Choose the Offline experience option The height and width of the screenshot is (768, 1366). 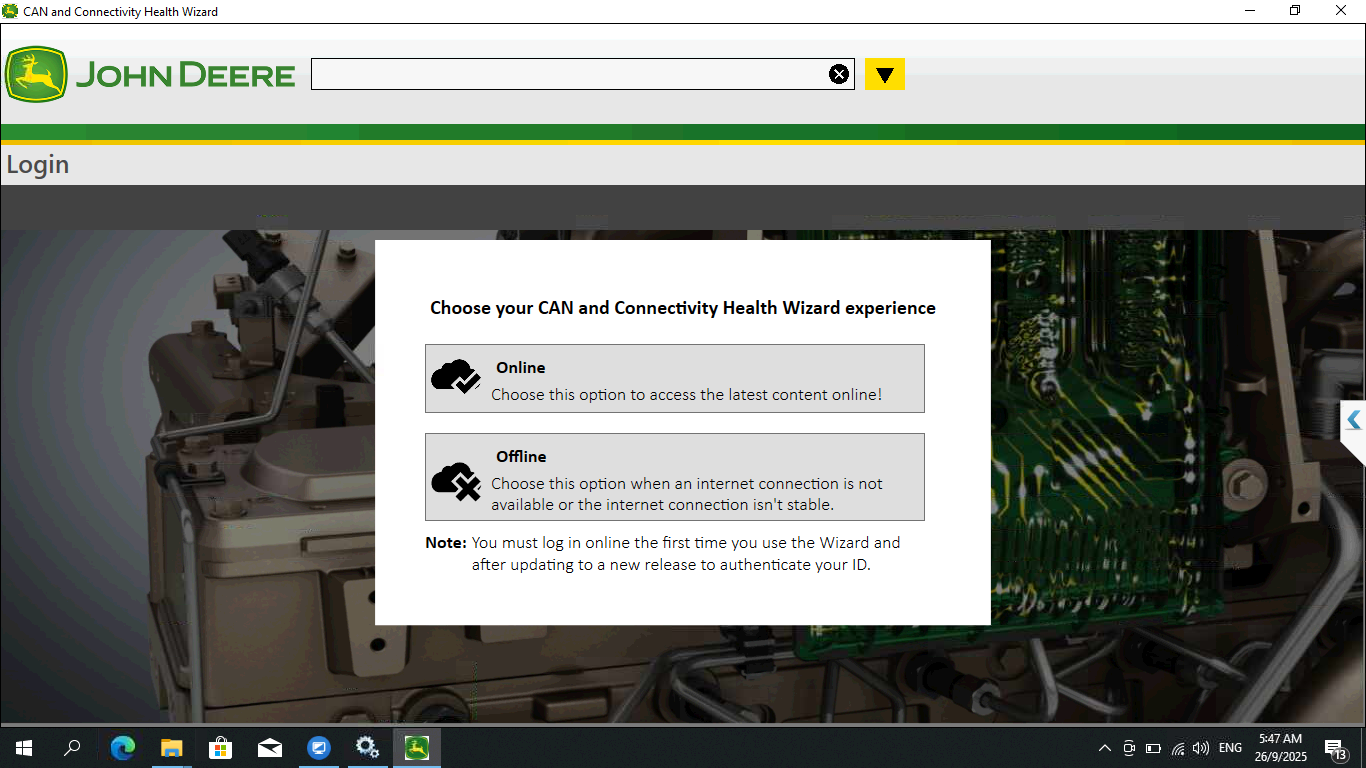[675, 477]
